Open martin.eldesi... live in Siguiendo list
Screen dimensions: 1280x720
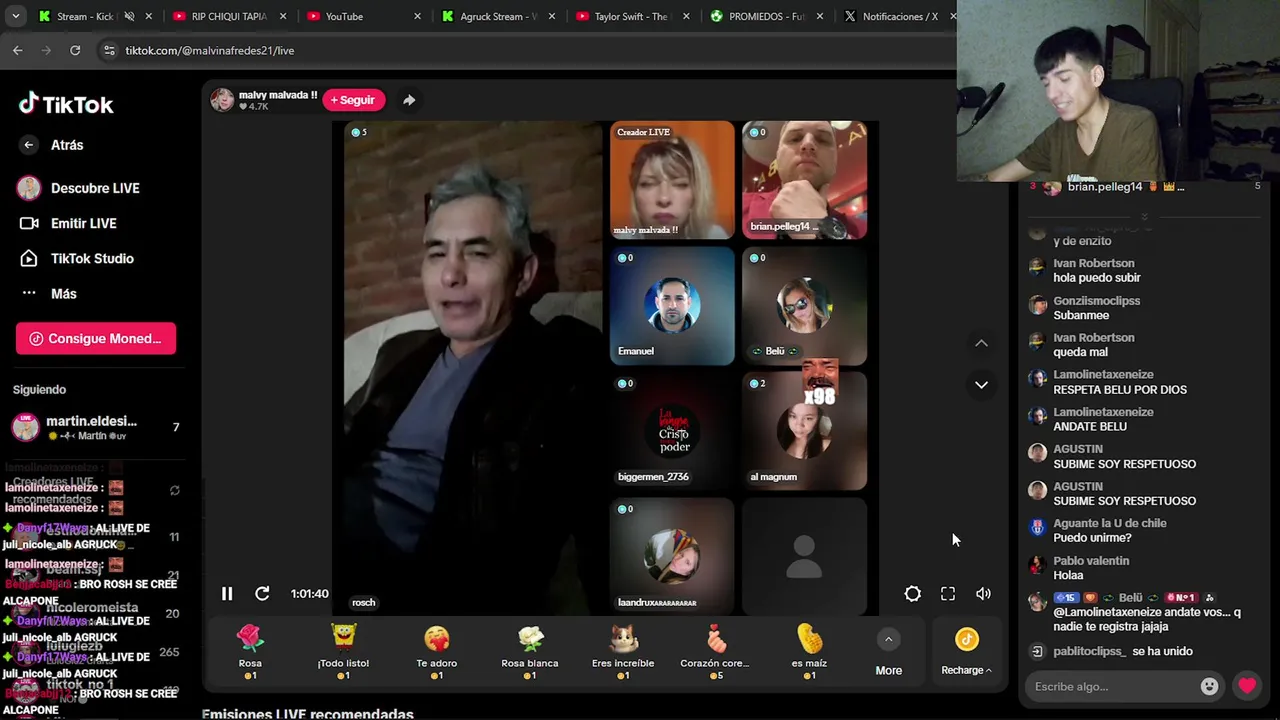(96, 428)
